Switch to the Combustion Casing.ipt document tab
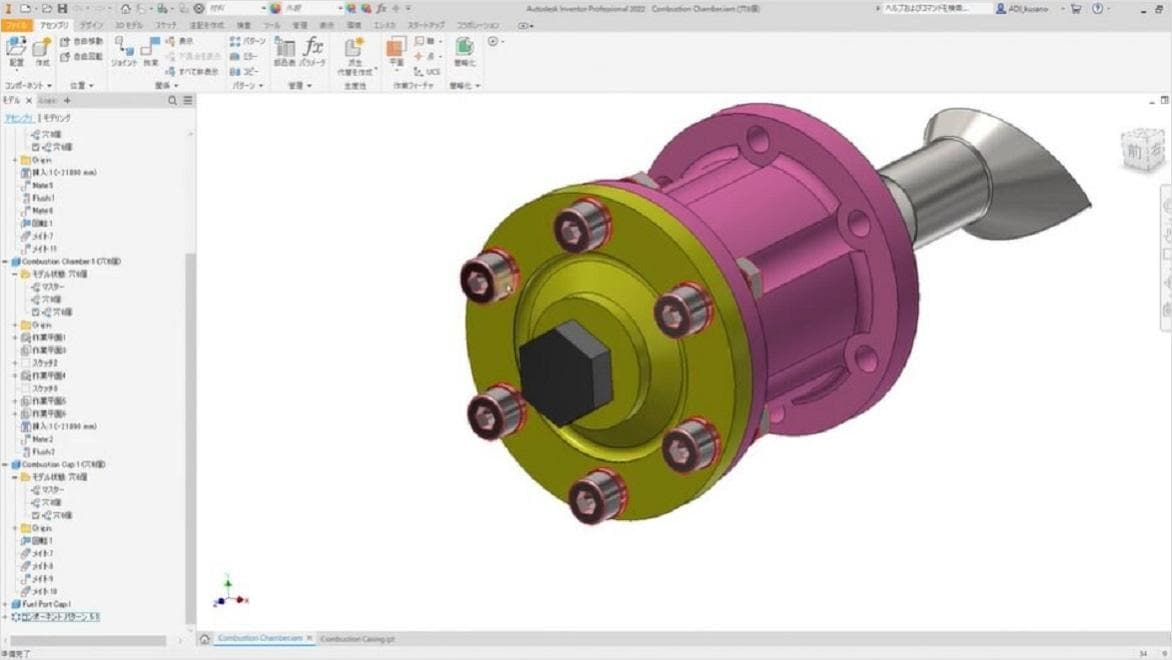Screen dimensions: 1172x660 (x=358, y=639)
